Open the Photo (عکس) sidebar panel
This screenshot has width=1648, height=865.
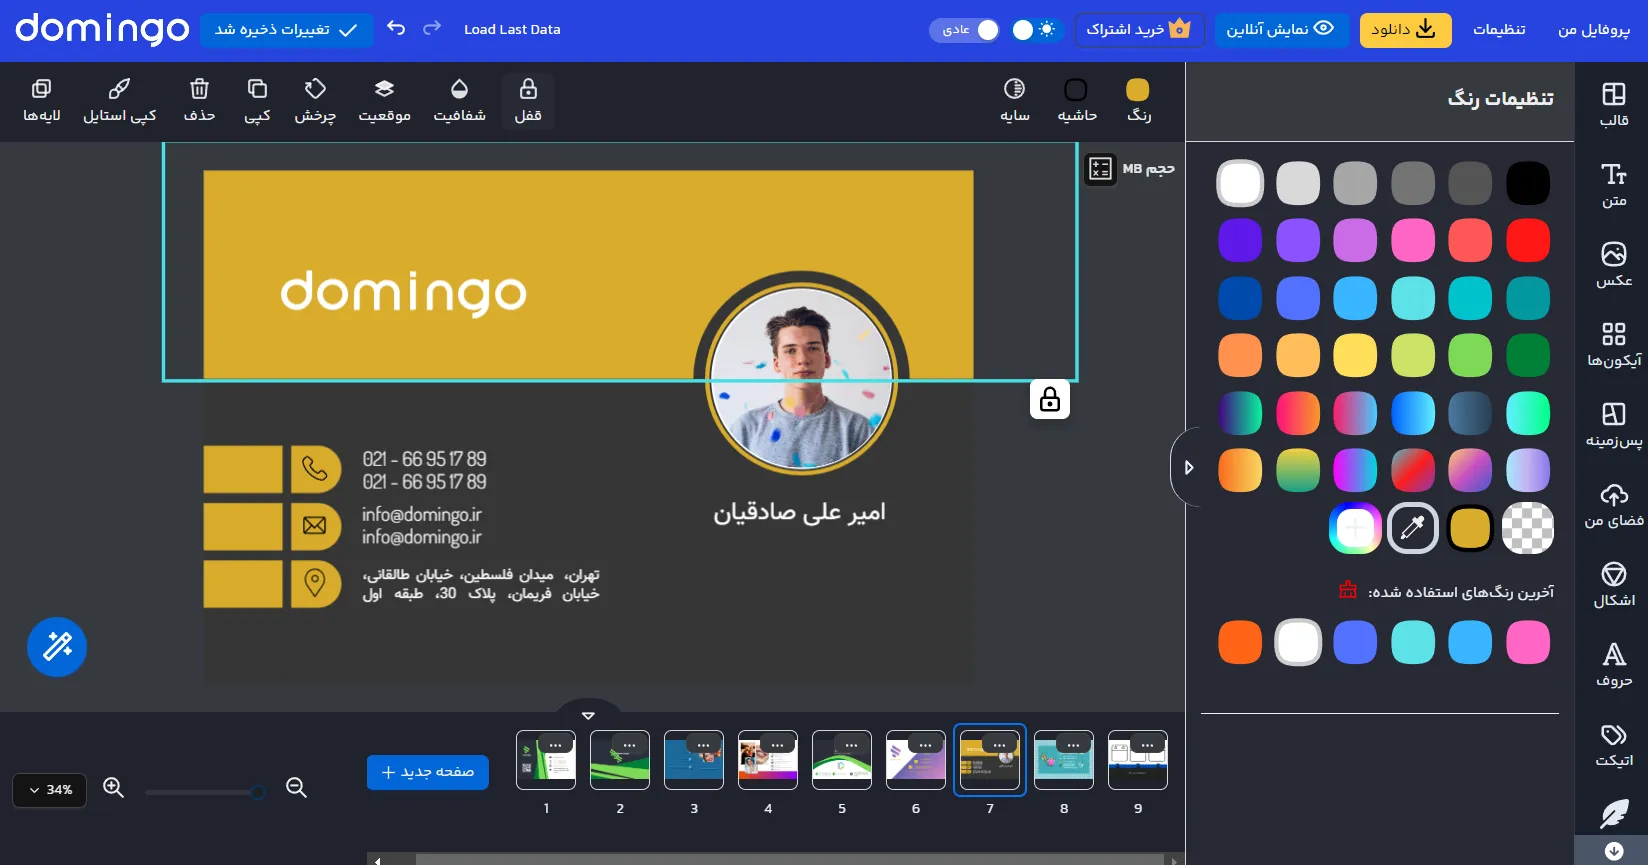[1614, 265]
